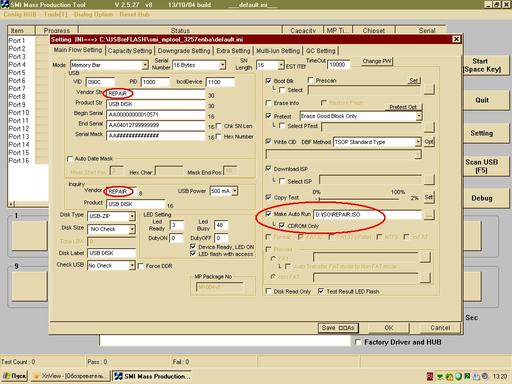Click the Scan USB (F5) button

coord(481,166)
